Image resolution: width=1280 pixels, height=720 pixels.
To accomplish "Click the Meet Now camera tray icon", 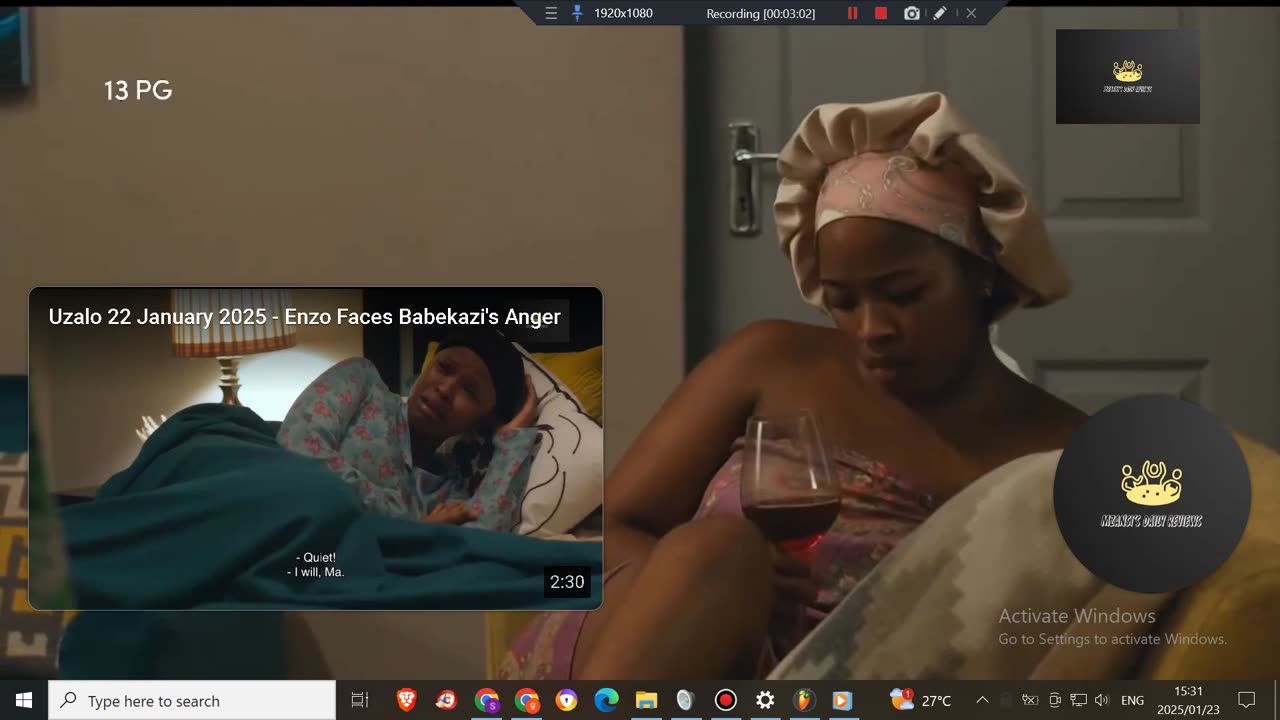I will [x=1054, y=700].
